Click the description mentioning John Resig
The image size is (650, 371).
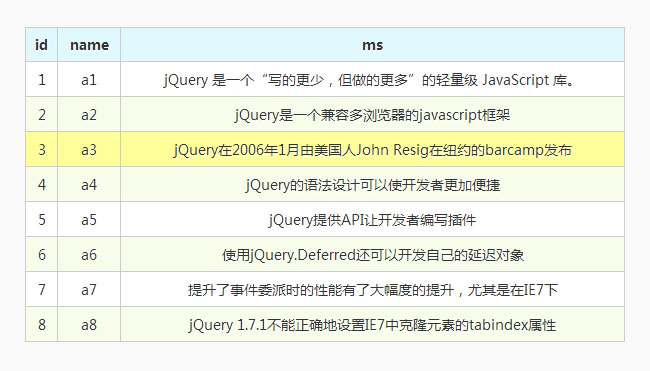click(372, 149)
